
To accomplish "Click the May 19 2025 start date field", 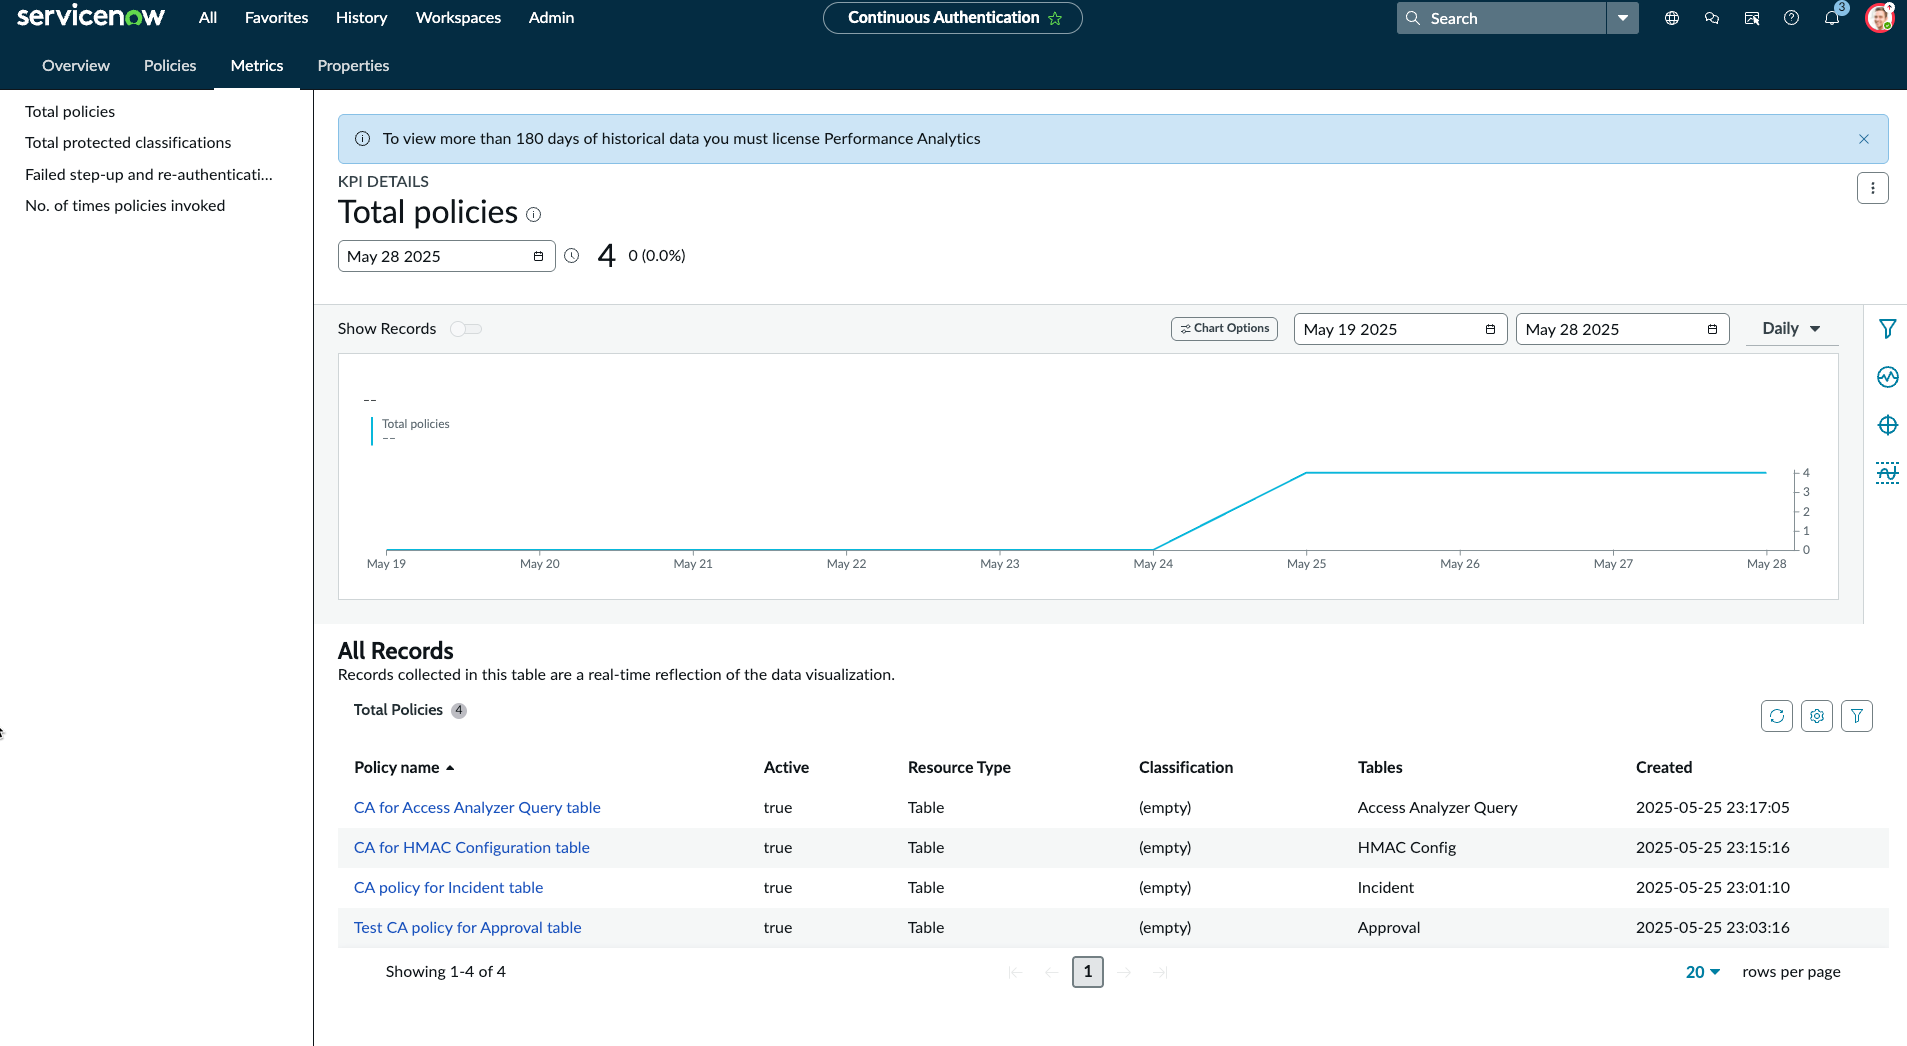I will click(1400, 329).
